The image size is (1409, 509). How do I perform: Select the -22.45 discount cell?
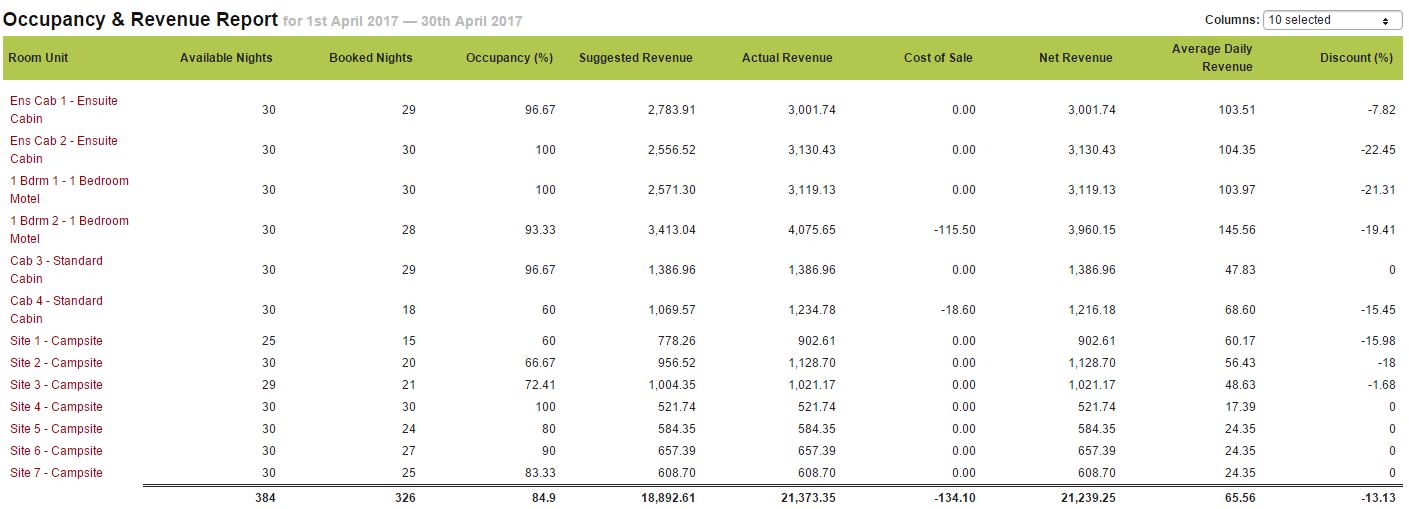coord(1380,150)
